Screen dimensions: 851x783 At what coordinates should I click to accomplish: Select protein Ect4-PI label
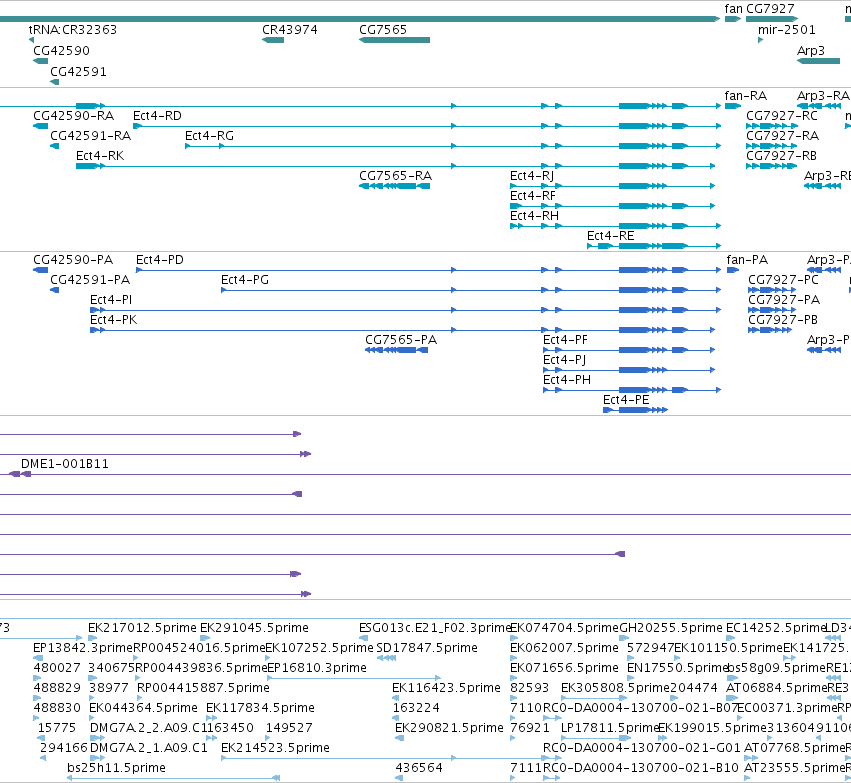tap(111, 300)
